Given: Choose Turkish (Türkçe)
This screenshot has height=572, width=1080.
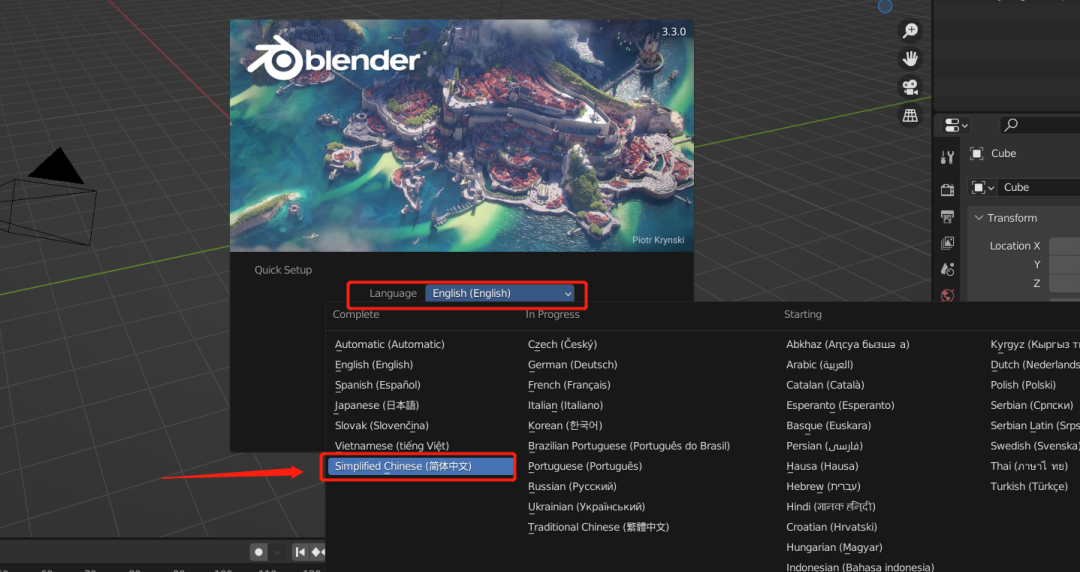Looking at the screenshot, I should [x=1029, y=487].
